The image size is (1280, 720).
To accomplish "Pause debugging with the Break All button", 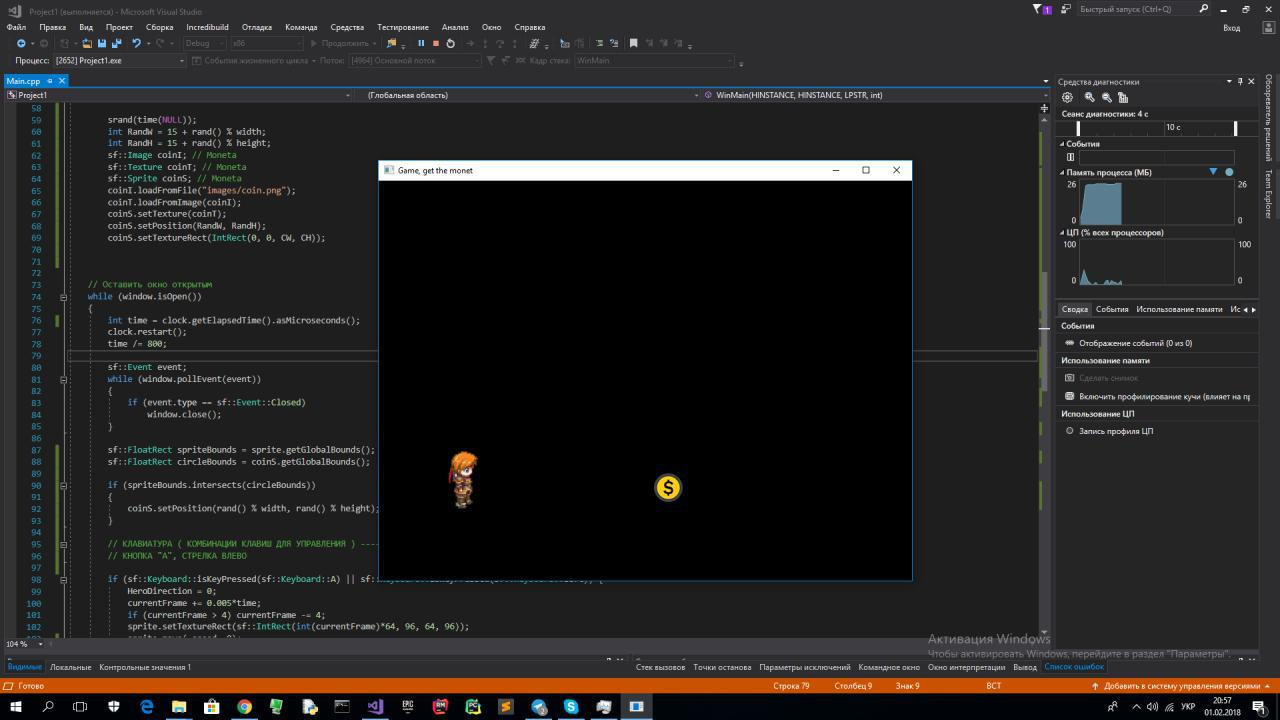I will (421, 43).
